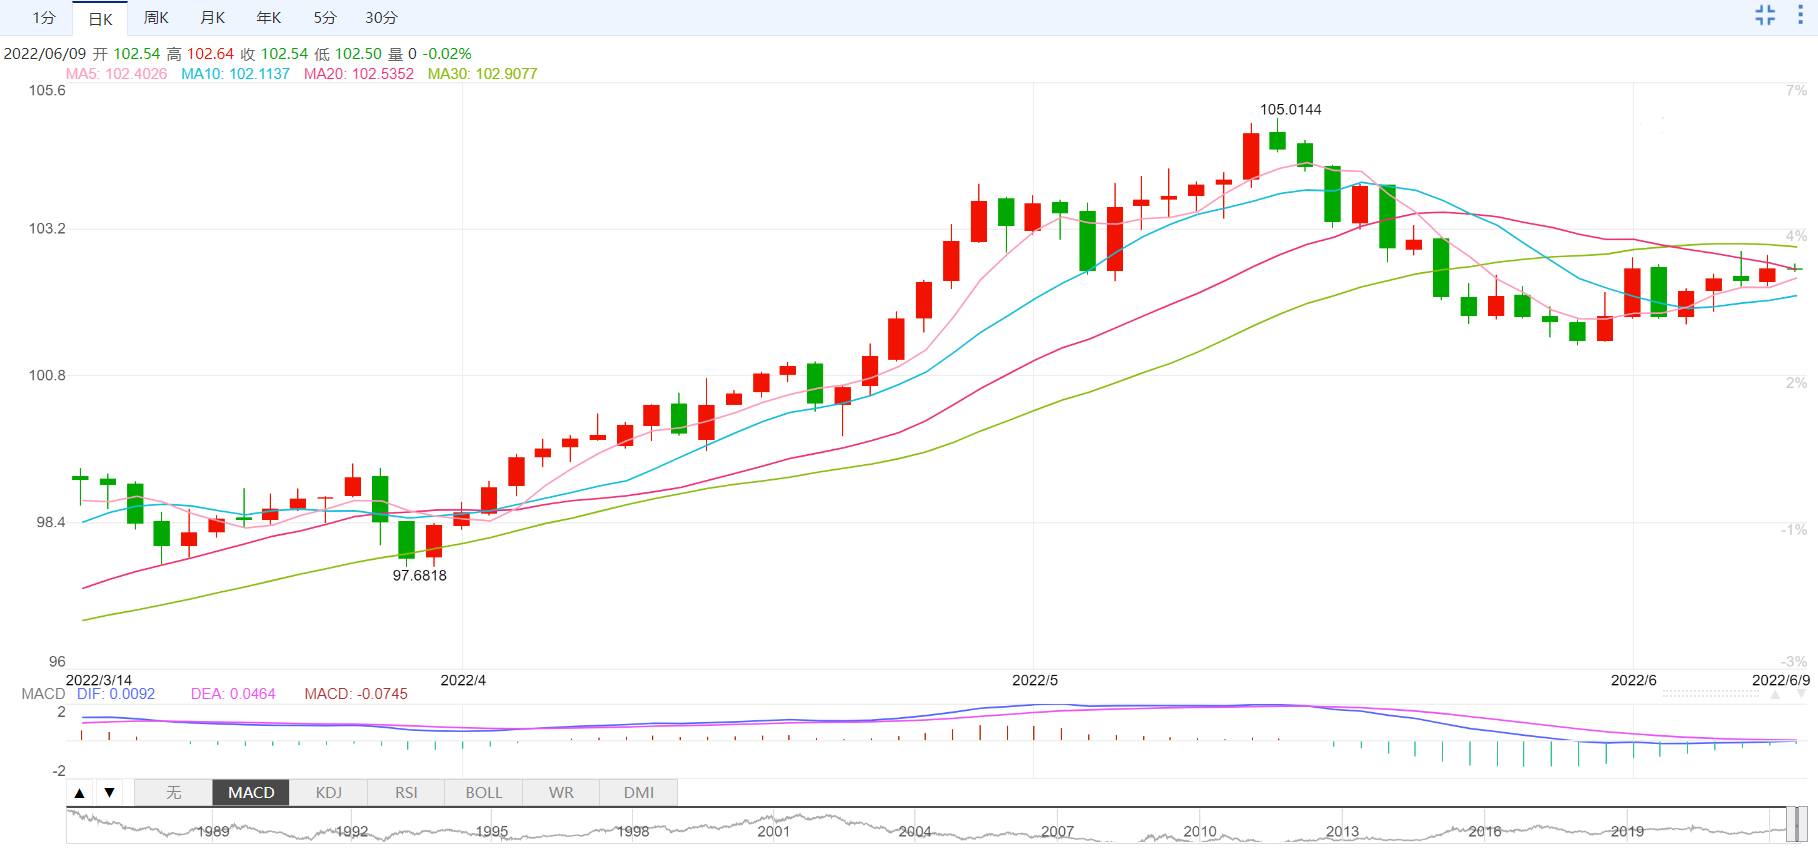Click the grey up arrow near 2022/6/9
The image size is (1818, 863).
click(x=1775, y=694)
